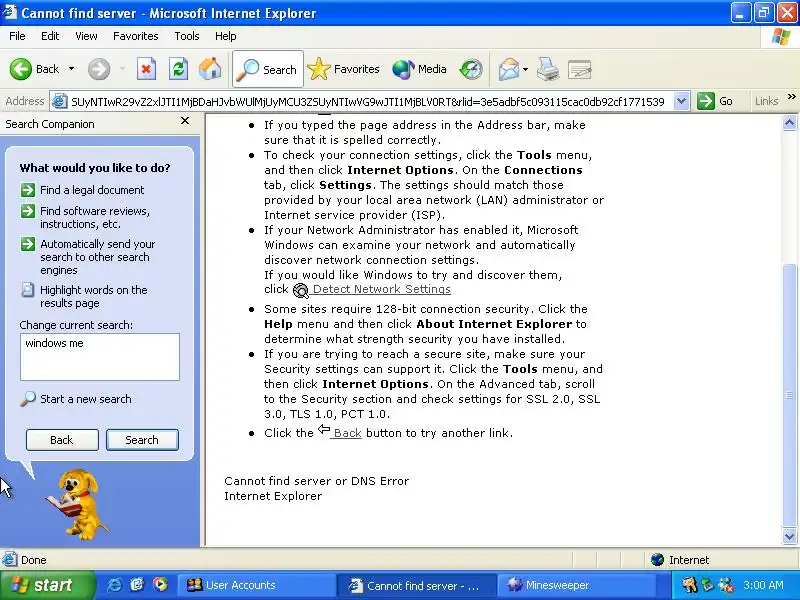Click the scrollbar down arrow
This screenshot has width=800, height=600.
[789, 536]
